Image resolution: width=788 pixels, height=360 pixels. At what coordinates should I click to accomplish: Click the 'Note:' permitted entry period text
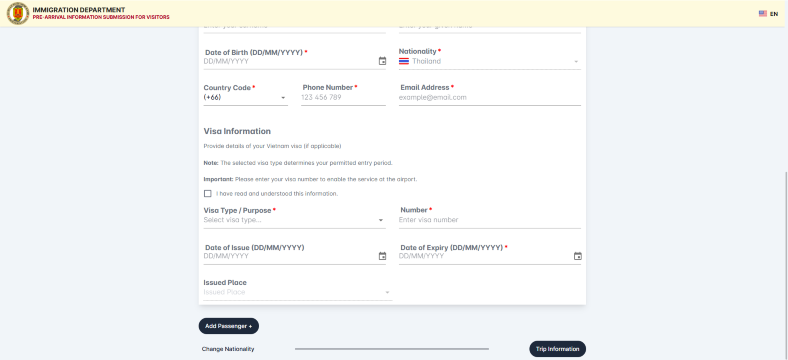[x=298, y=163]
